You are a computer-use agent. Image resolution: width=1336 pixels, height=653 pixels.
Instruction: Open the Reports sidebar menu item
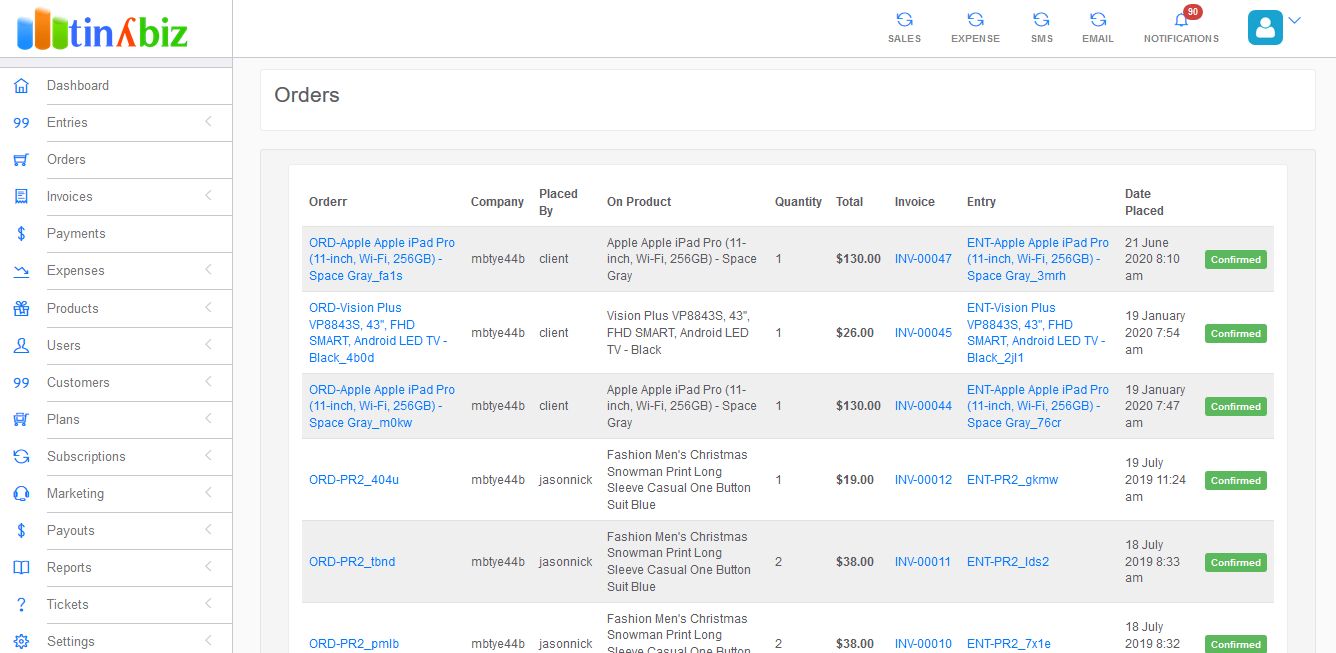pos(69,567)
